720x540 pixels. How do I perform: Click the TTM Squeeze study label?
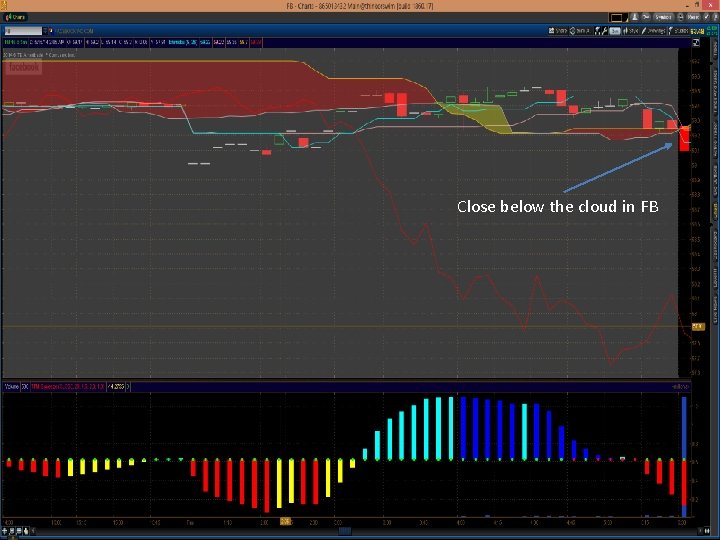click(68, 387)
